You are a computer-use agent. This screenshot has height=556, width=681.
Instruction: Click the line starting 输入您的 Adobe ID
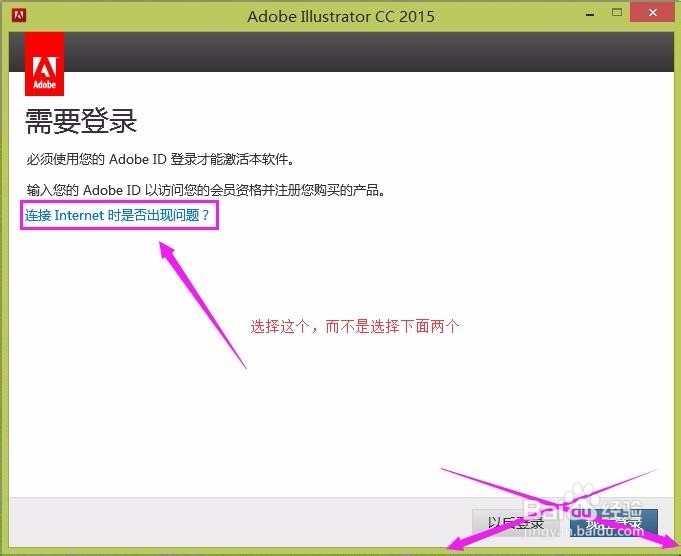205,190
